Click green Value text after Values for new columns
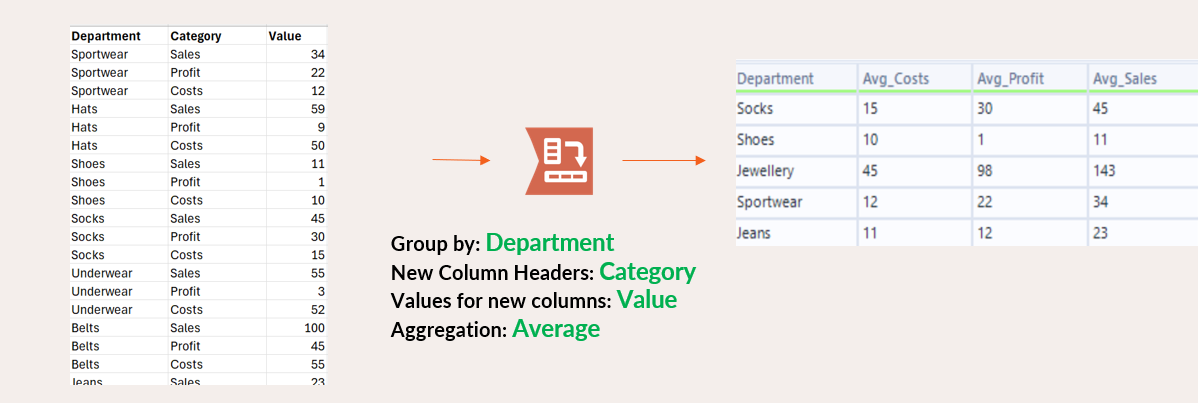This screenshot has width=1198, height=403. tap(646, 300)
